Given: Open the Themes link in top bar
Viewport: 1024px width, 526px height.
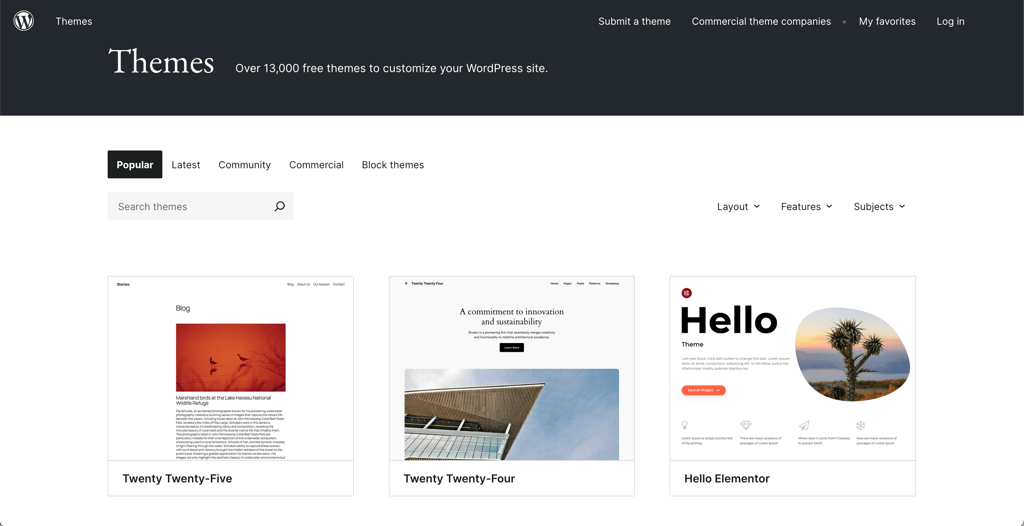Looking at the screenshot, I should click(x=74, y=22).
